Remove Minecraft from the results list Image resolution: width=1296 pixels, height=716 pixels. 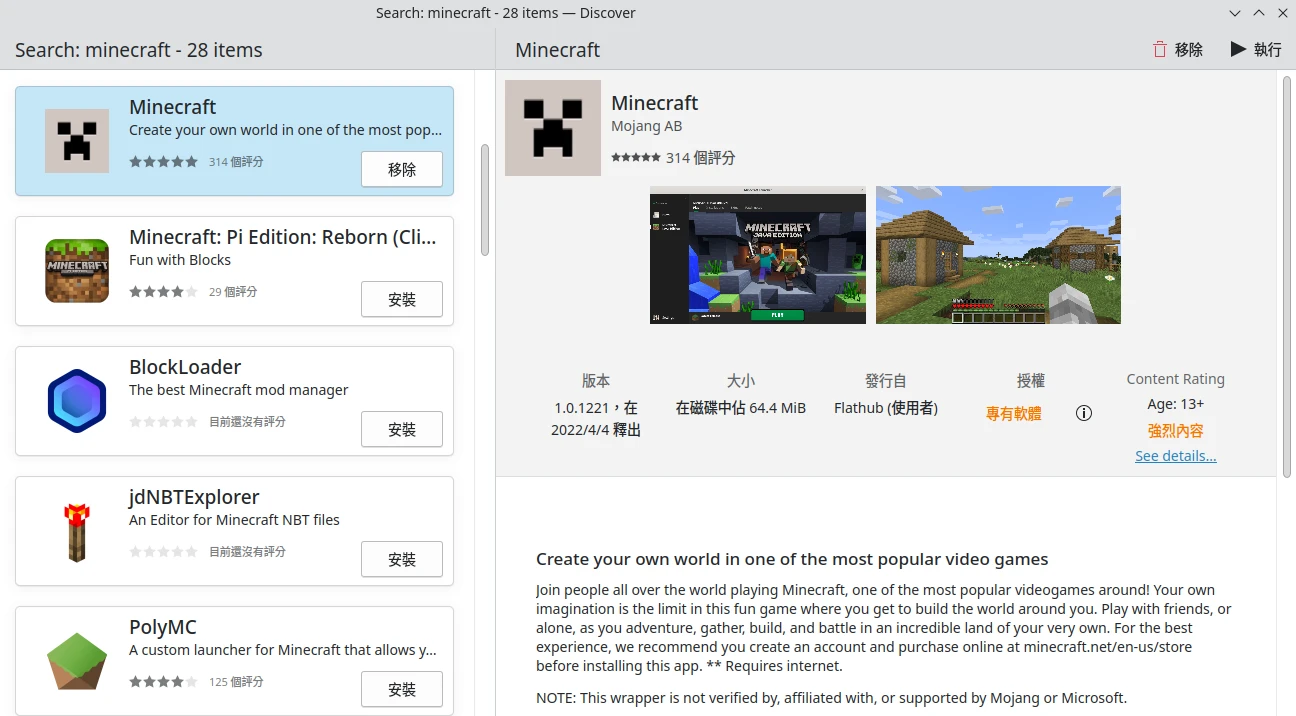click(x=401, y=169)
